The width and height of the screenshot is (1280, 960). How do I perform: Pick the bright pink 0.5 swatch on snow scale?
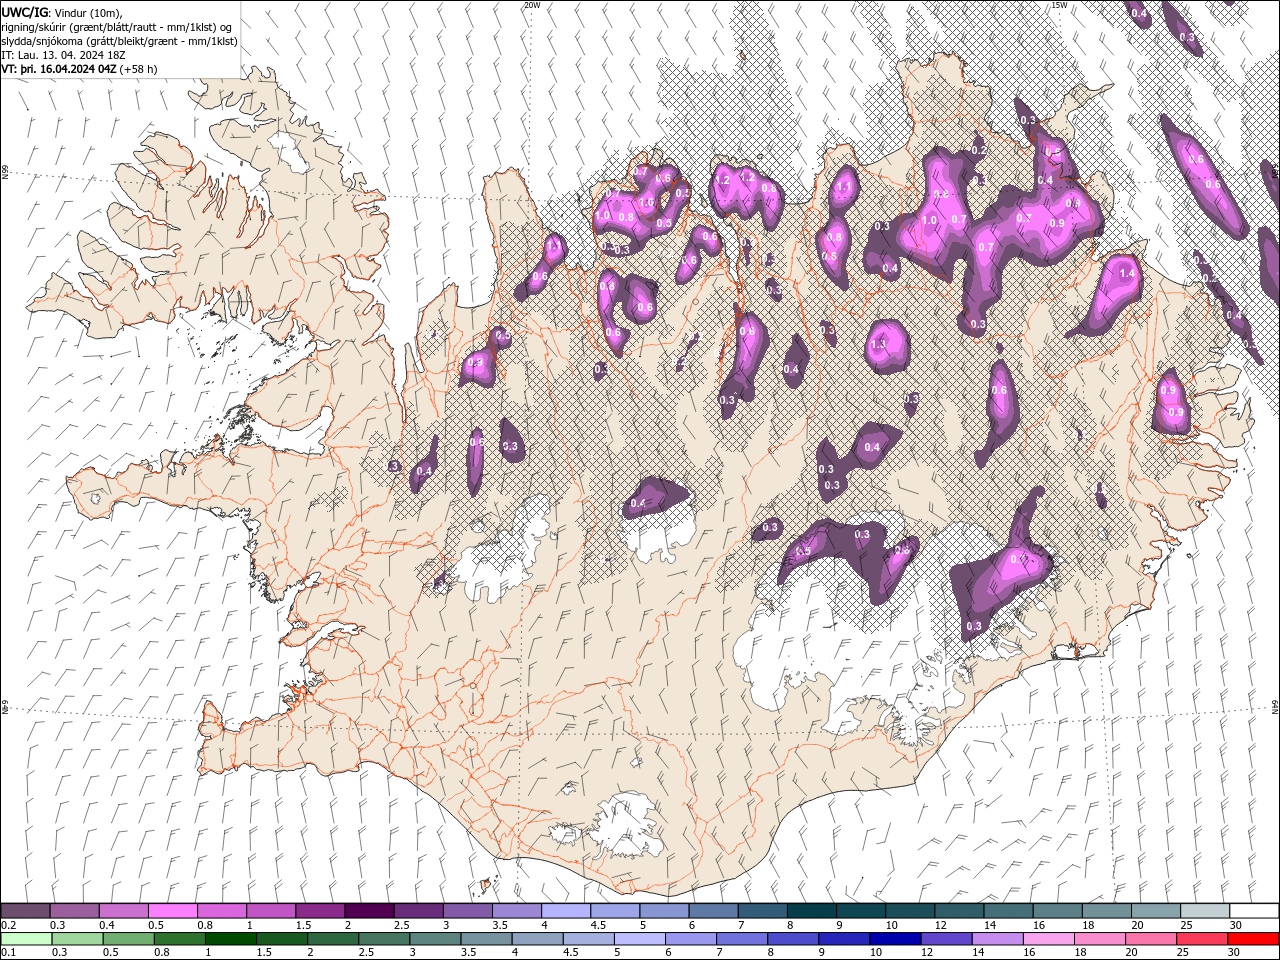172,911
